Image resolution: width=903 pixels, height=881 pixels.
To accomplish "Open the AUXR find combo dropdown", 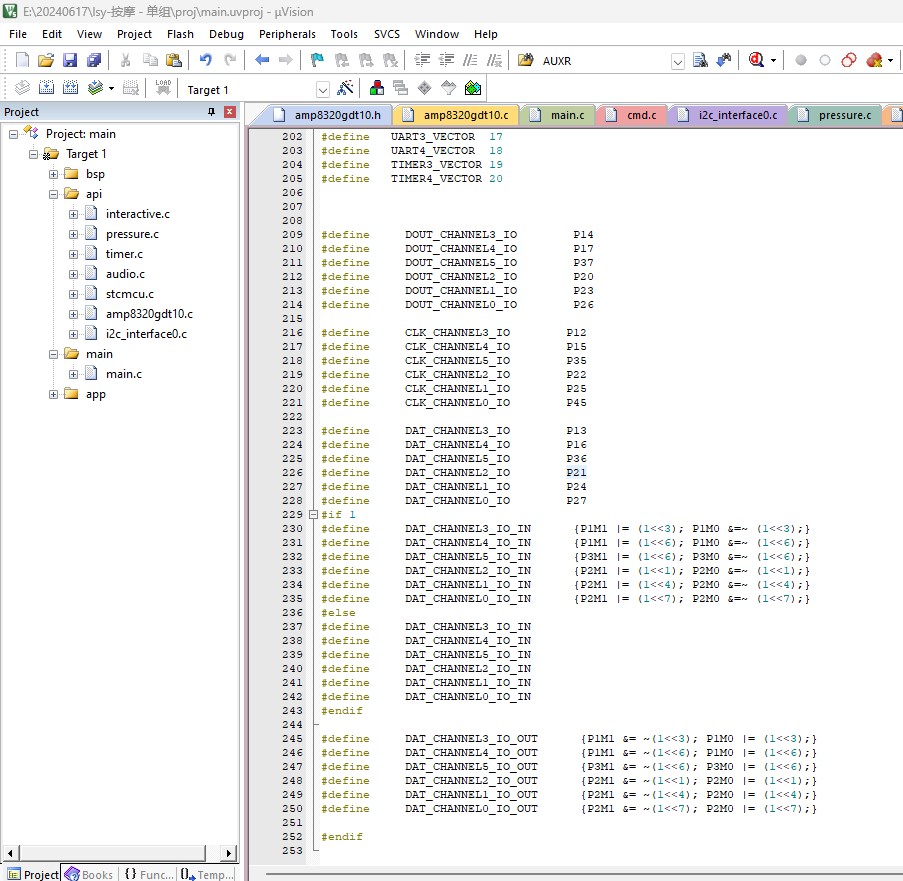I will (x=678, y=61).
